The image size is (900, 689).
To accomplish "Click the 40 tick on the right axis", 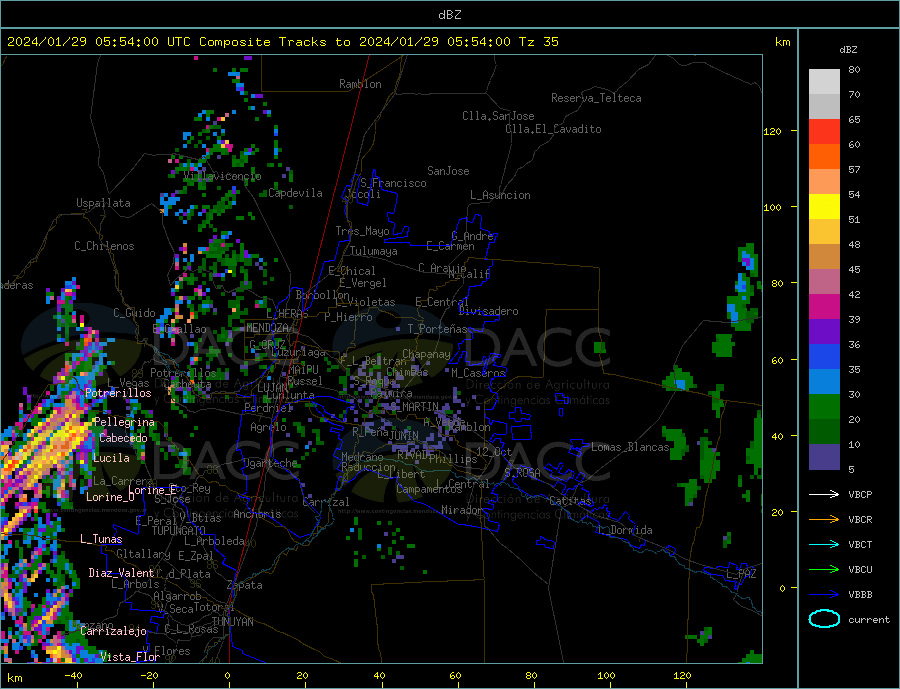I will click(777, 436).
